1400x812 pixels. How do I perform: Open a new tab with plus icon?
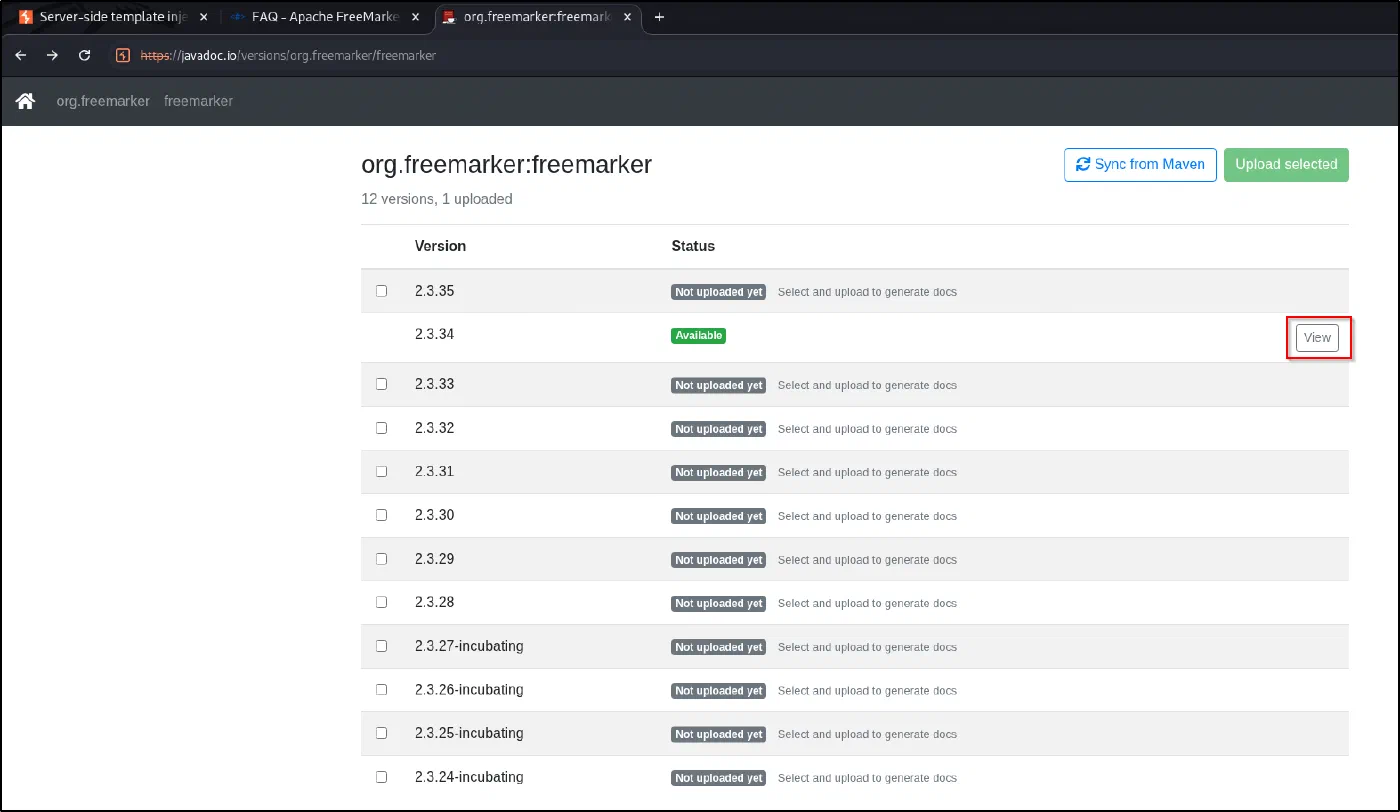pos(659,17)
